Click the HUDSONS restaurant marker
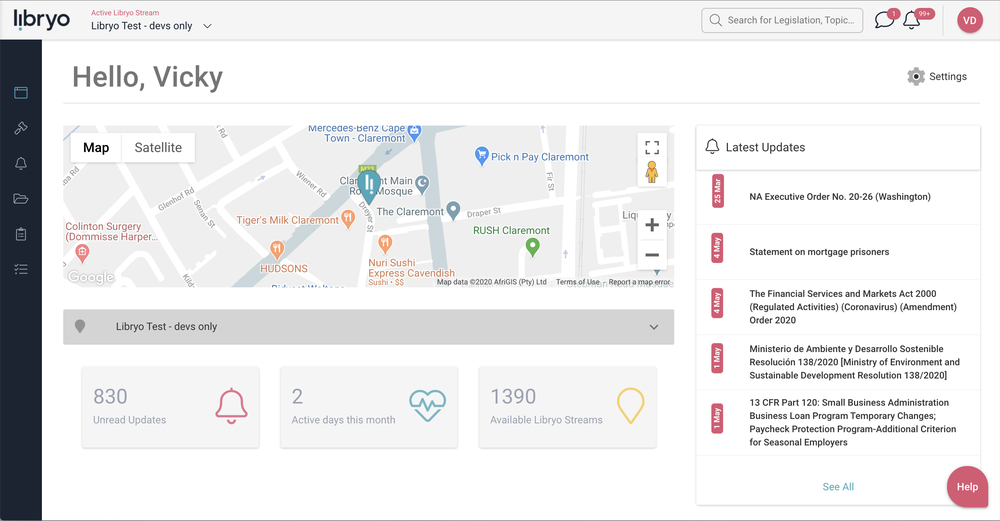 277,249
